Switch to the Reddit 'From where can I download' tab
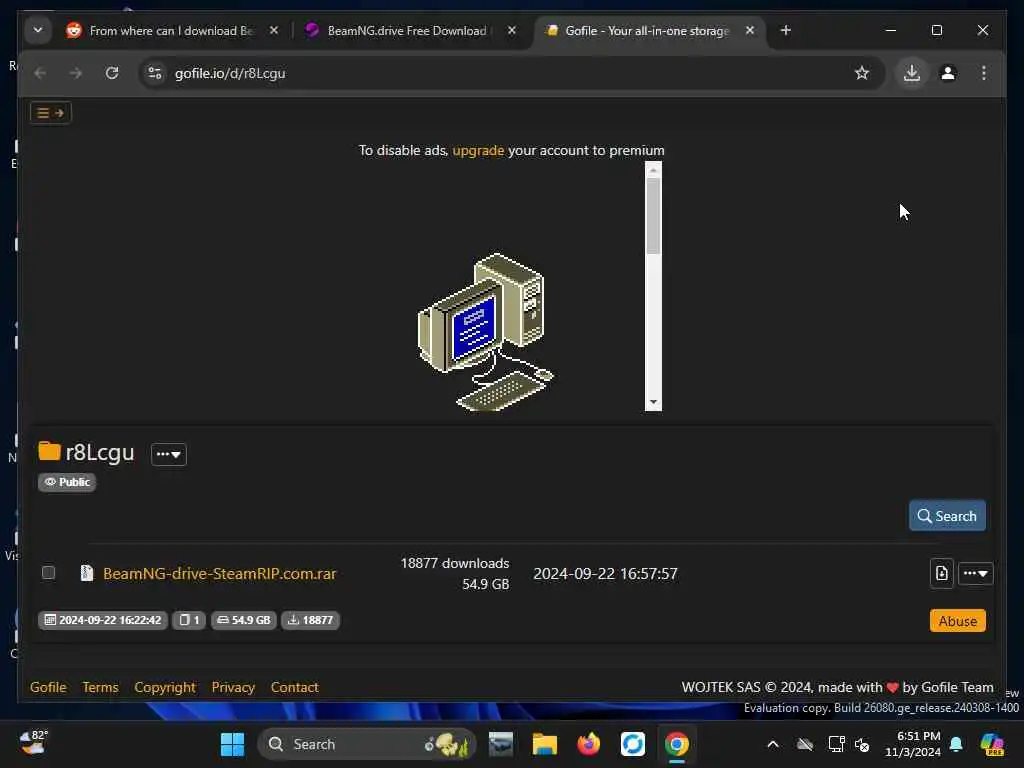 point(171,31)
